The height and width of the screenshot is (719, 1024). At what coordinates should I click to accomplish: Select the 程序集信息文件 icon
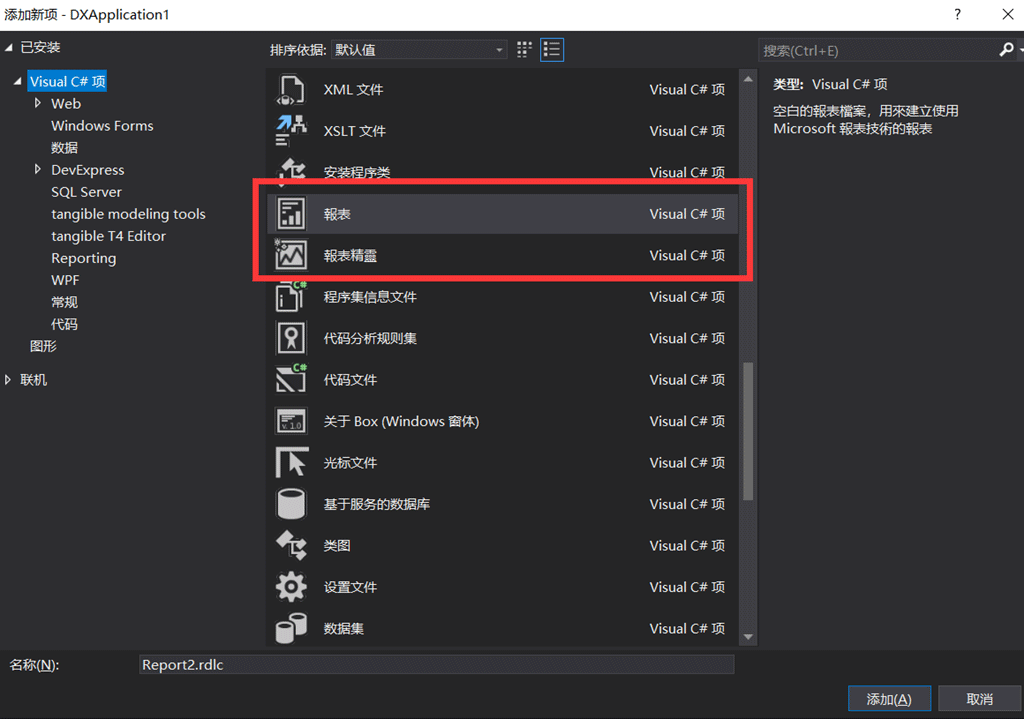291,297
